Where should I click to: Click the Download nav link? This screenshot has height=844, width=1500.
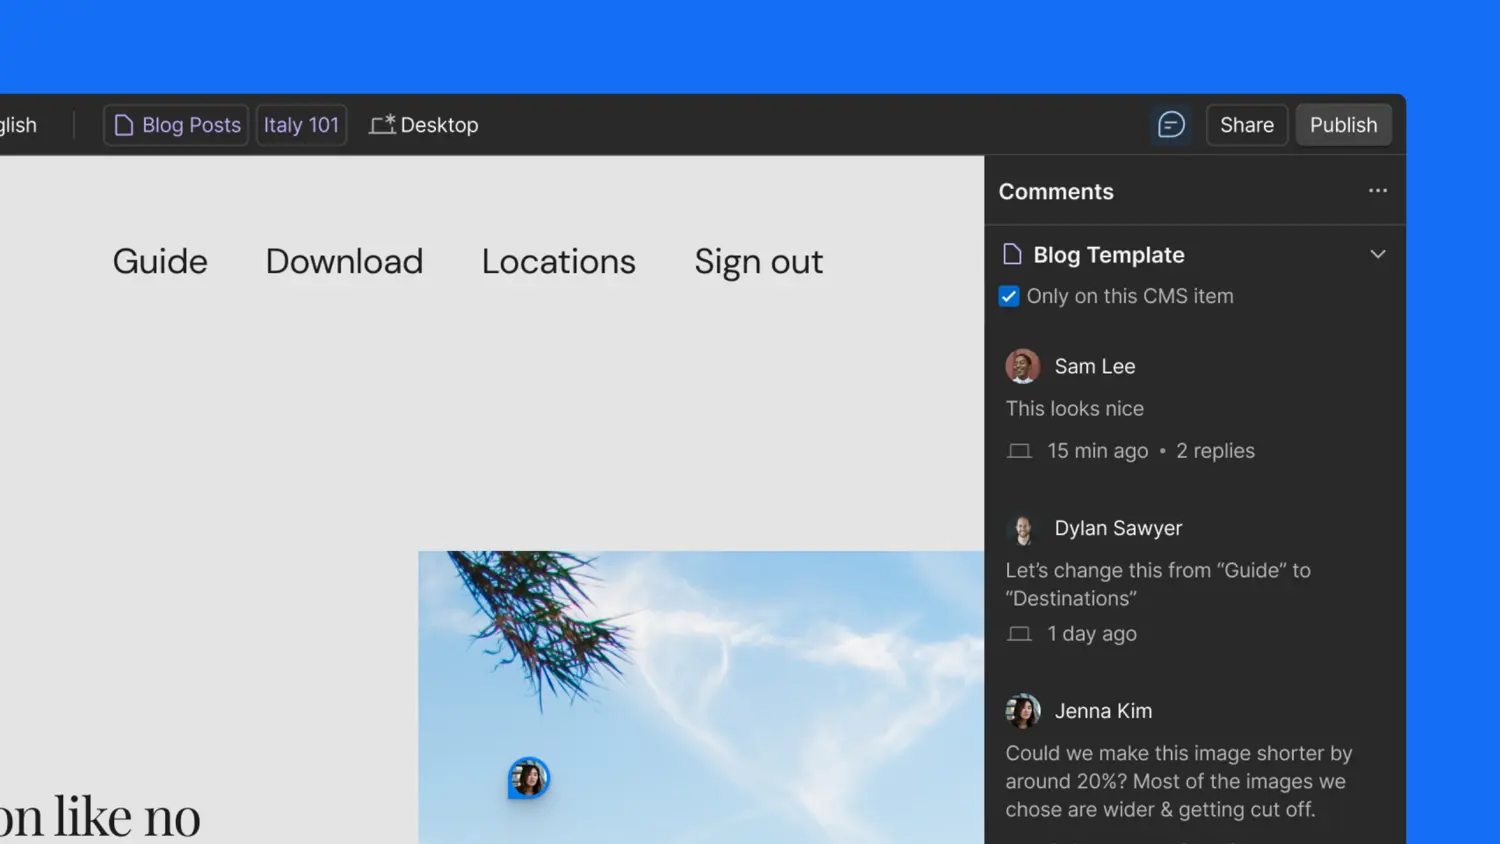click(344, 261)
